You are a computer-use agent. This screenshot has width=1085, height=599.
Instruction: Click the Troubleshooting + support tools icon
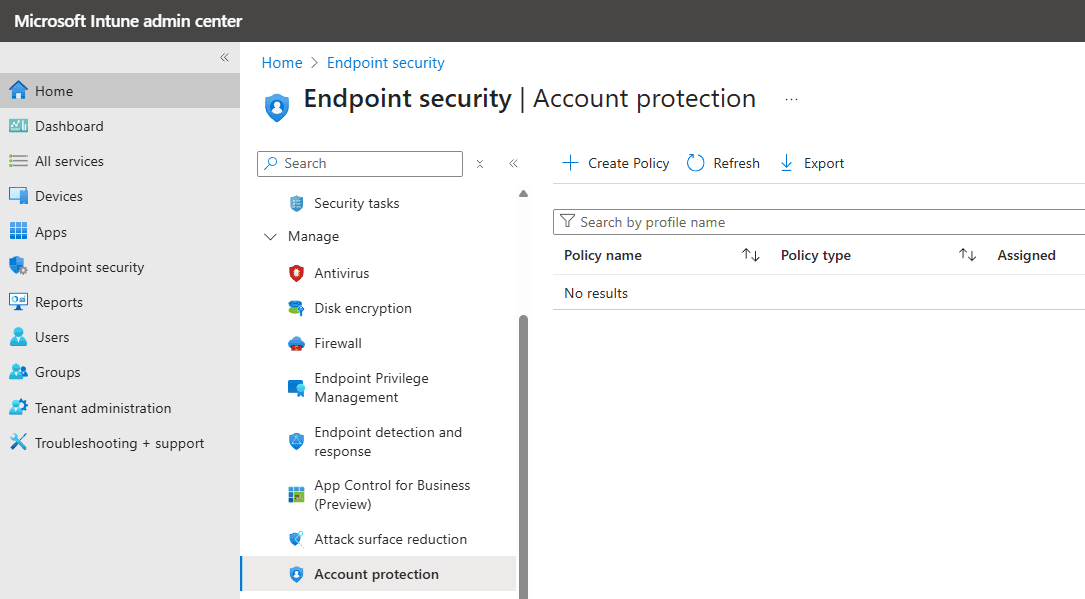(x=19, y=443)
